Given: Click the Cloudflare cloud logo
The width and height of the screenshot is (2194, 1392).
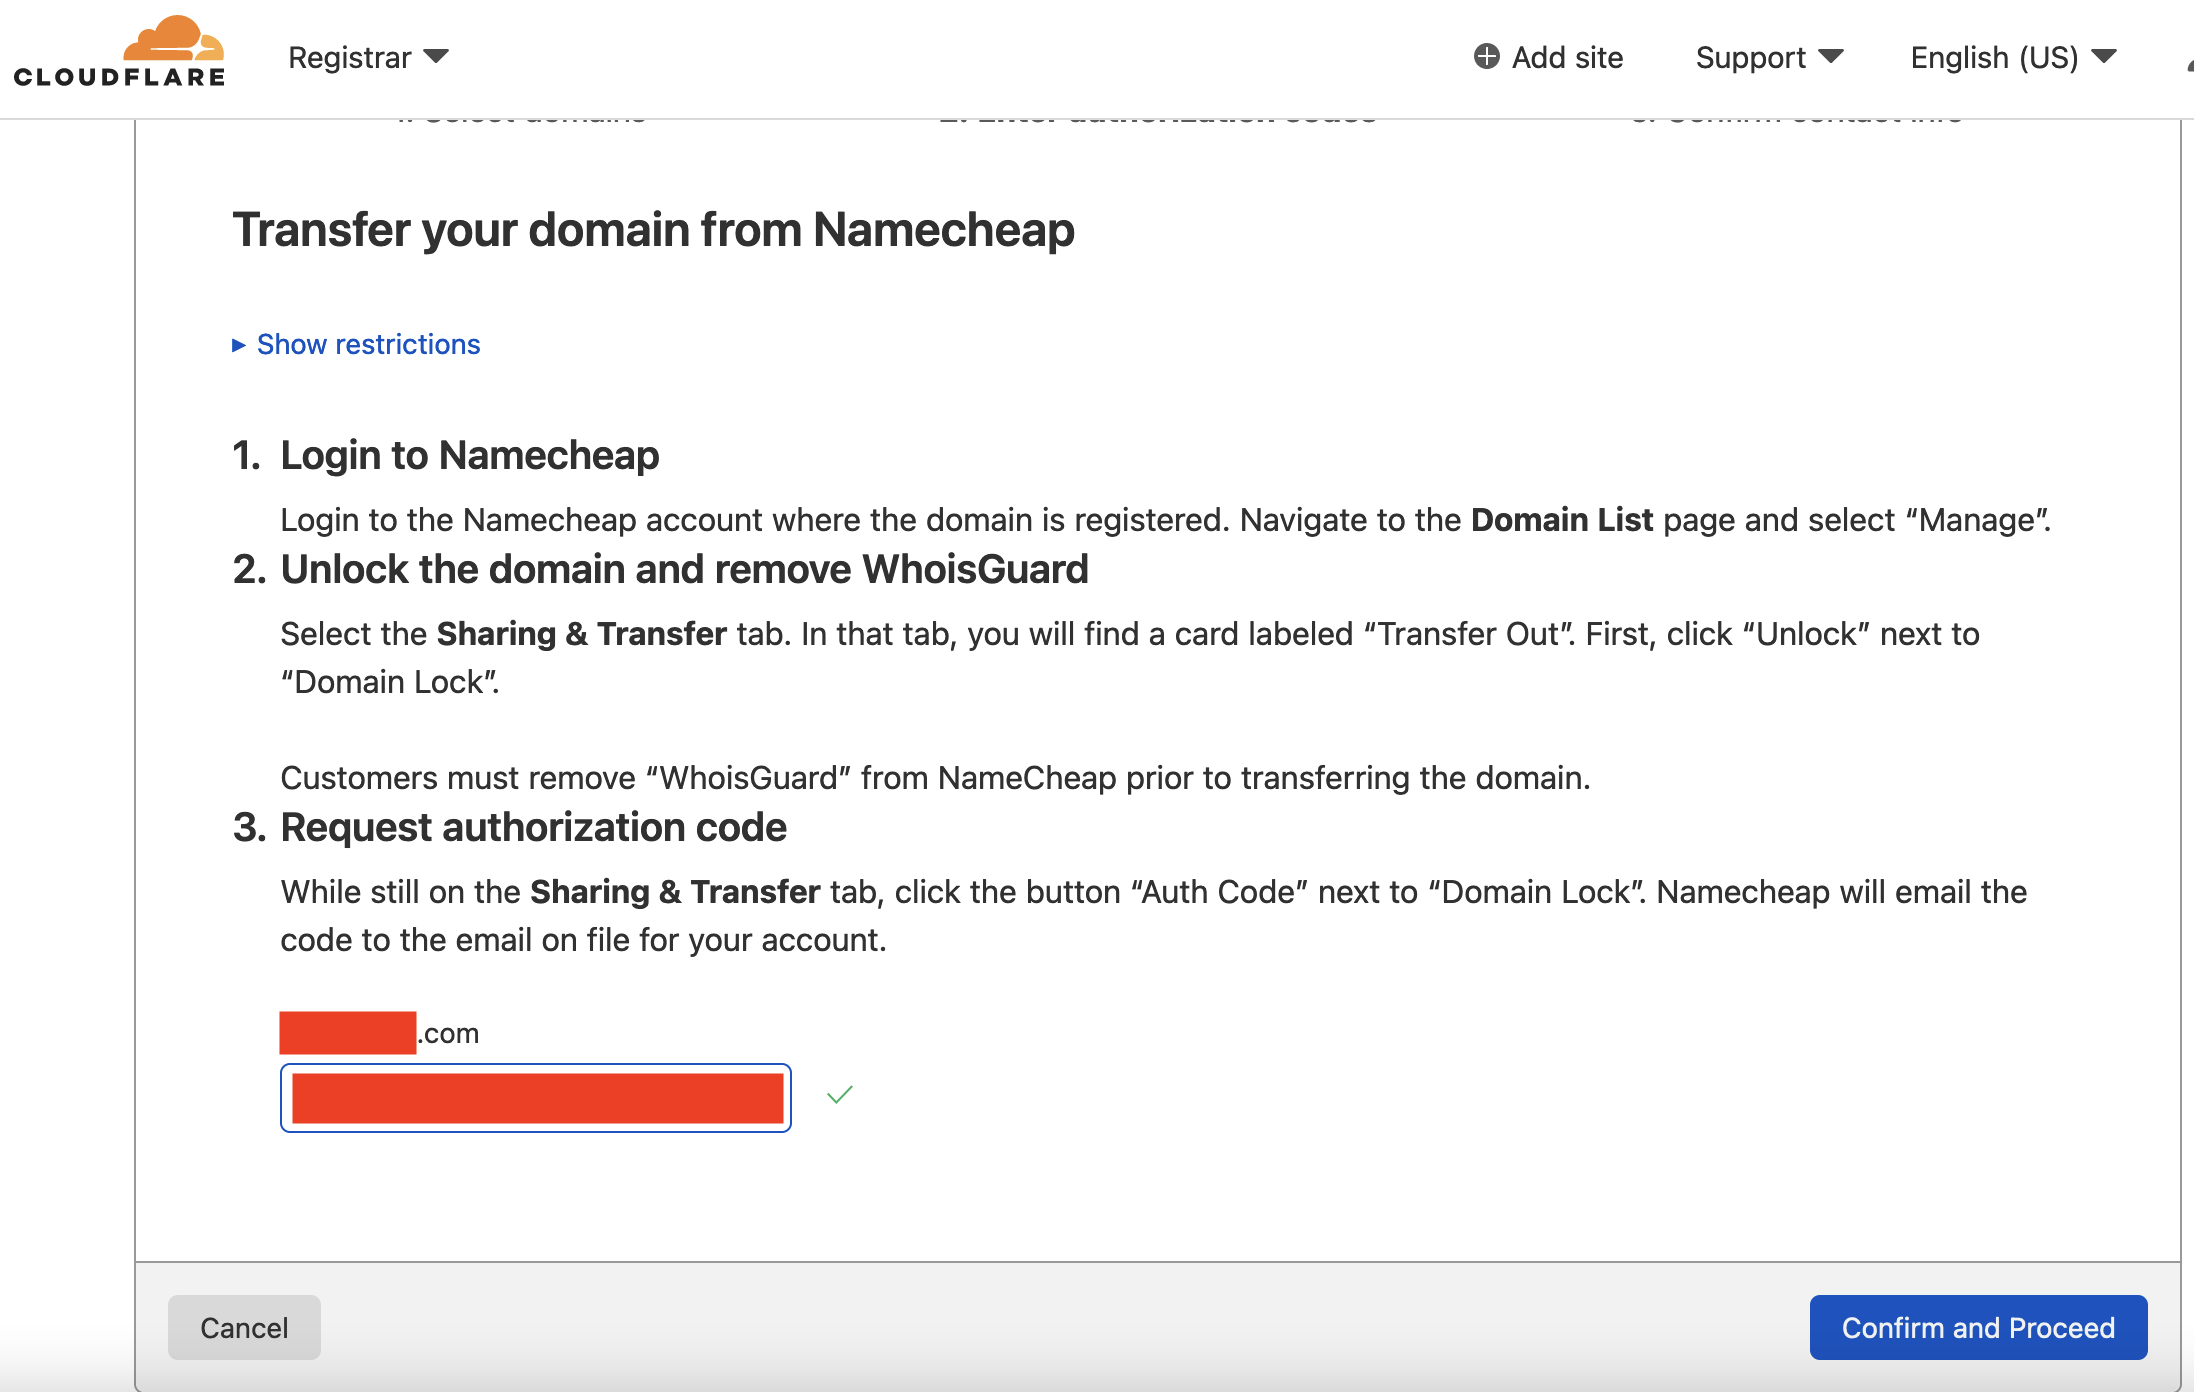Looking at the screenshot, I should point(173,39).
